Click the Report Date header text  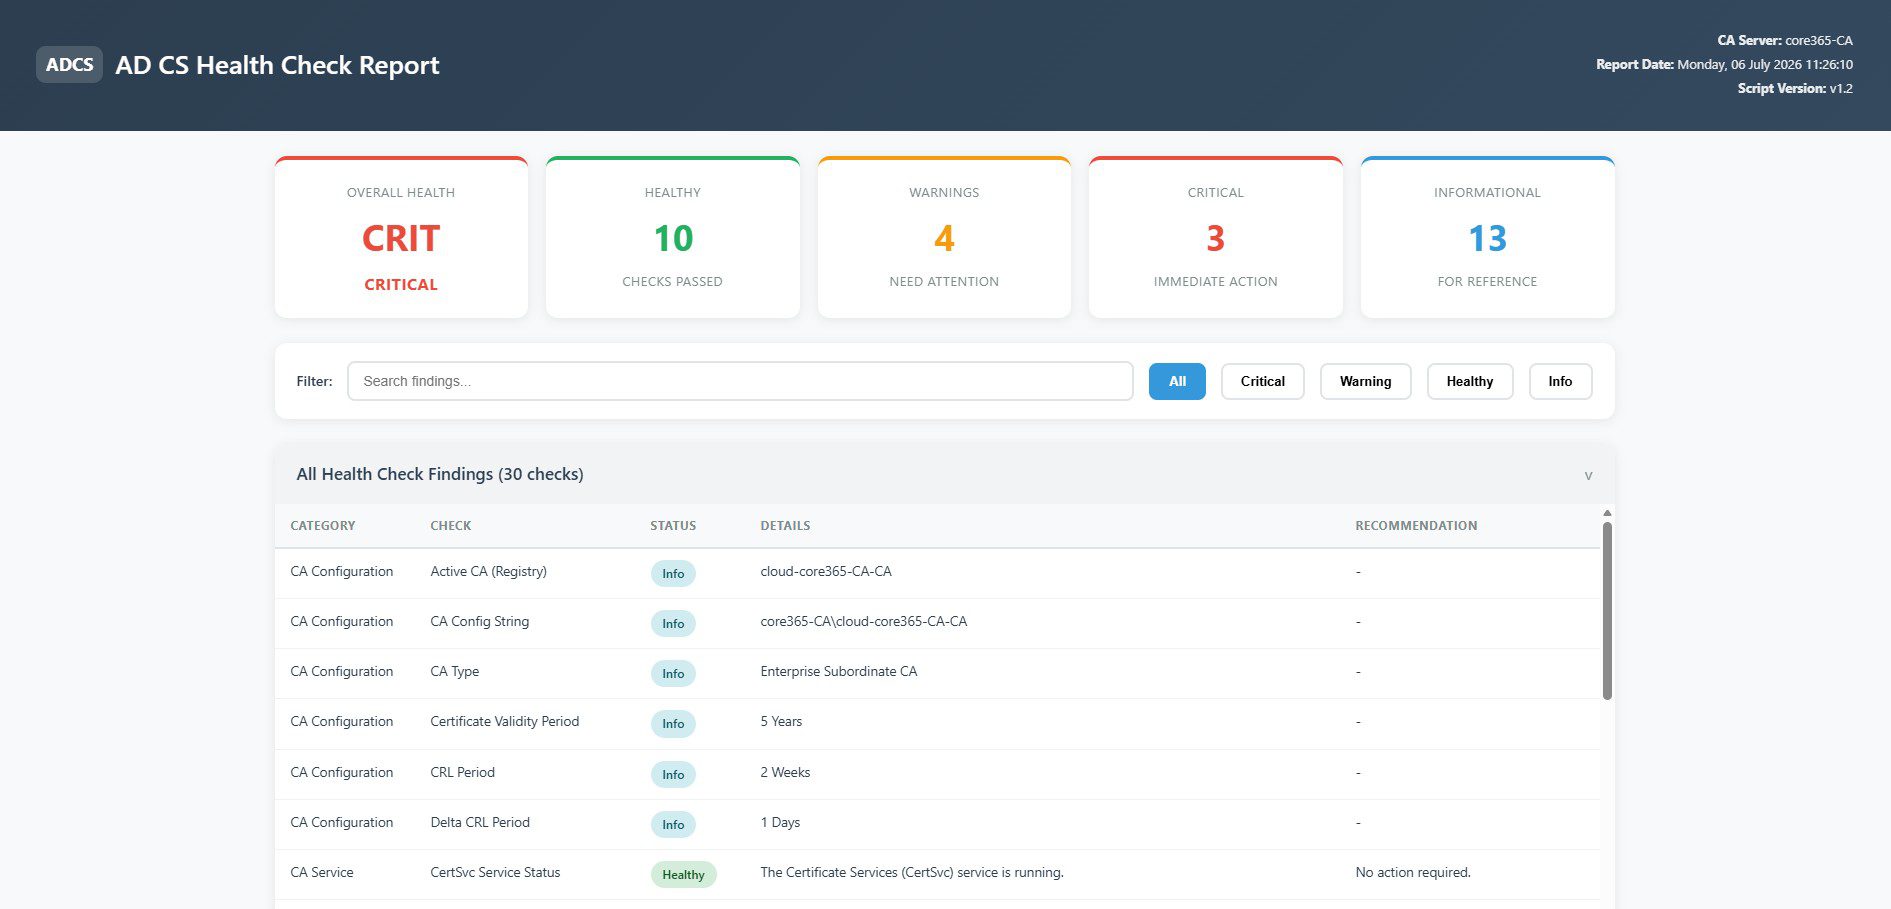1724,65
